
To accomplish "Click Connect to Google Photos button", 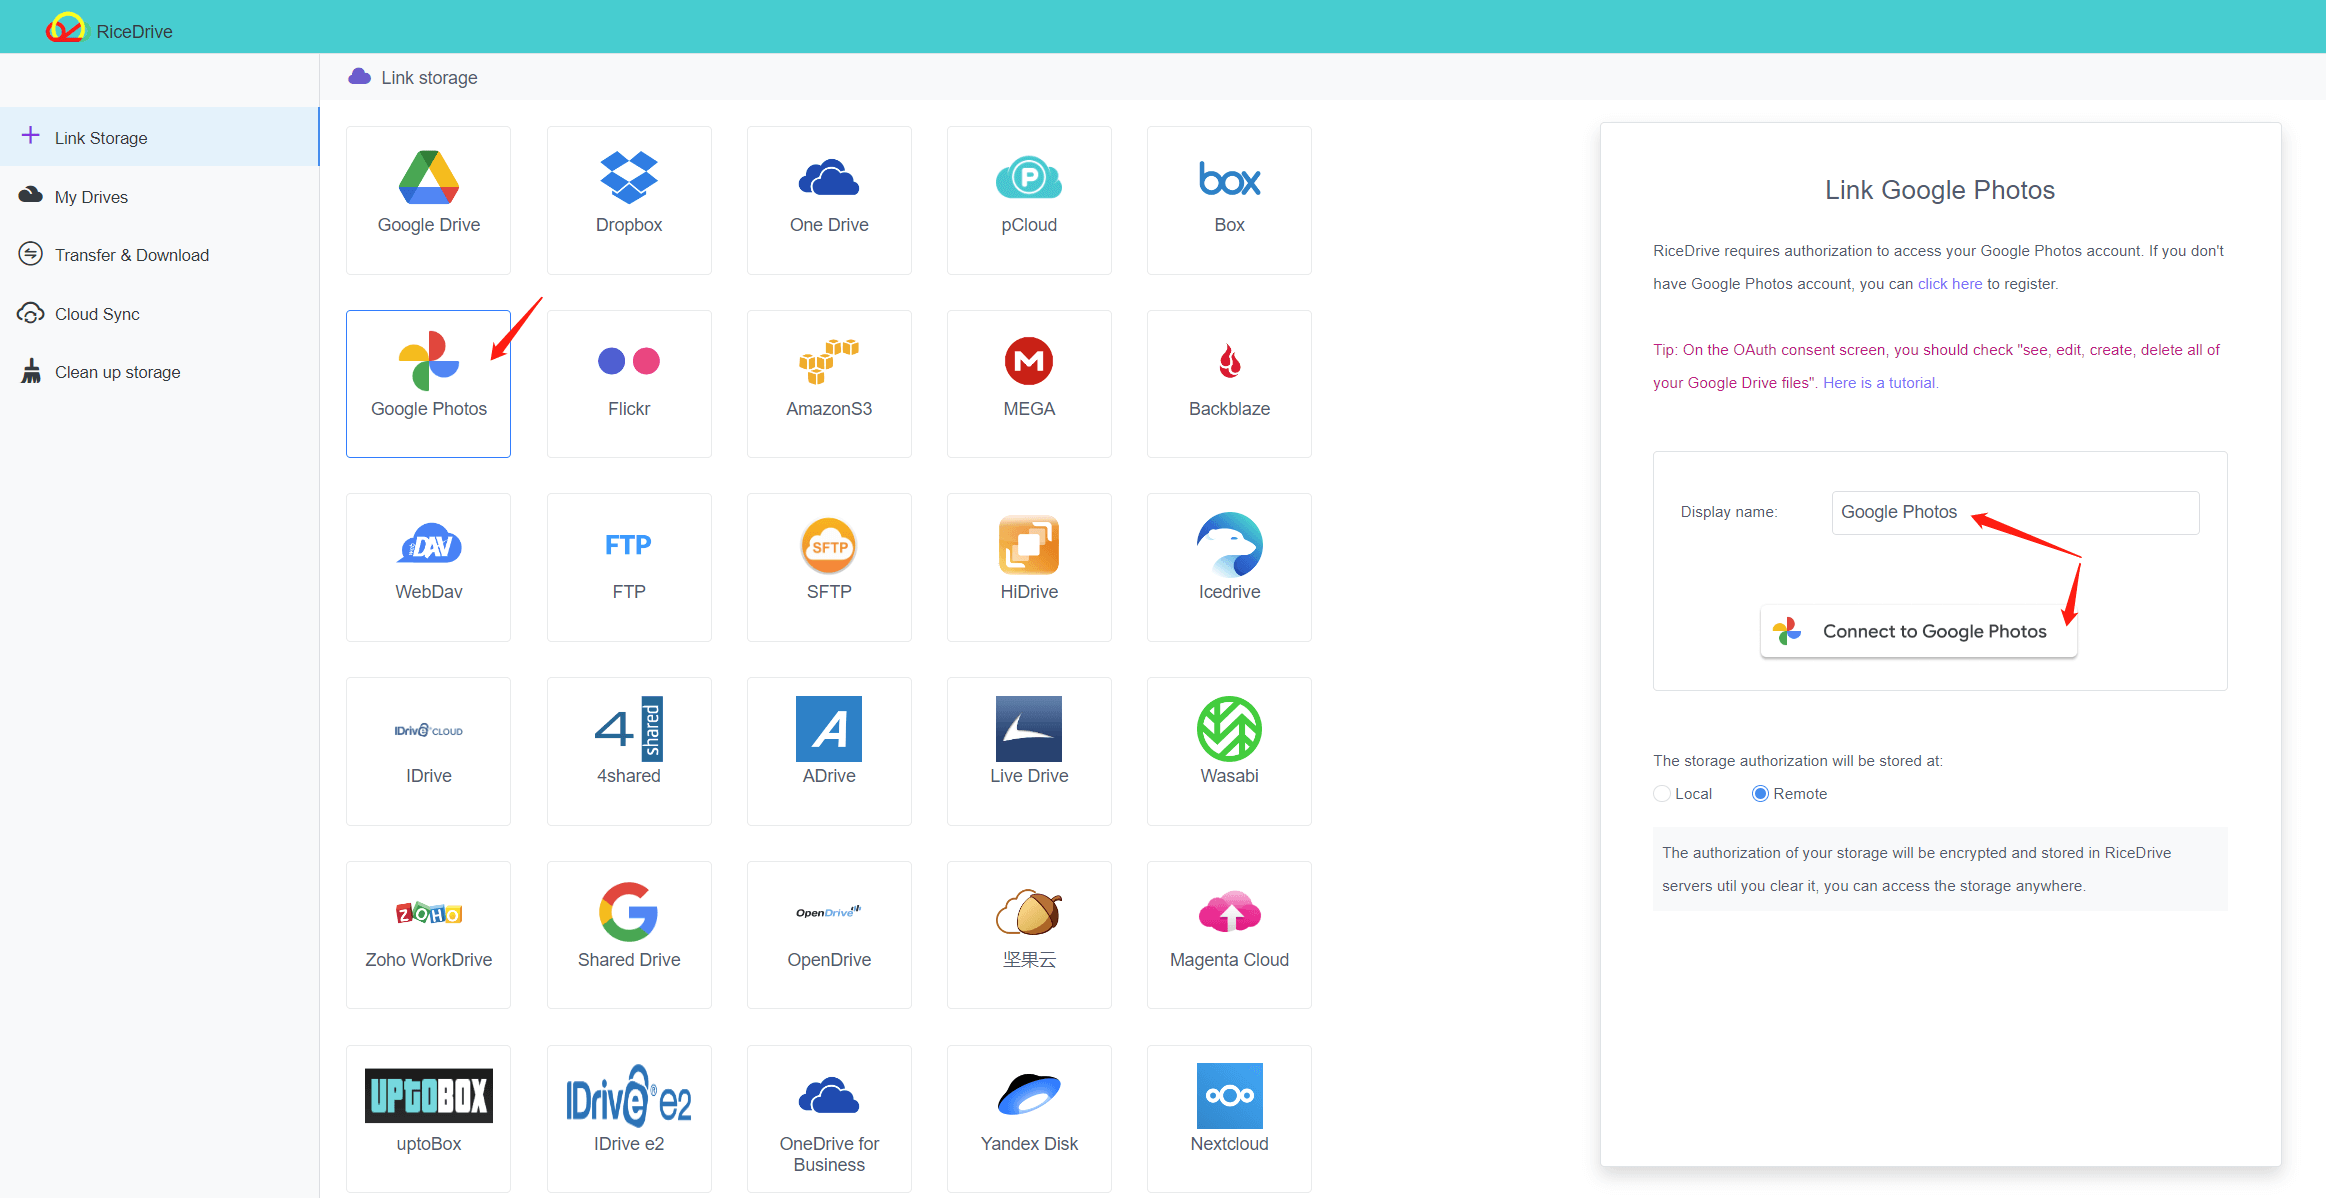I will (1920, 631).
